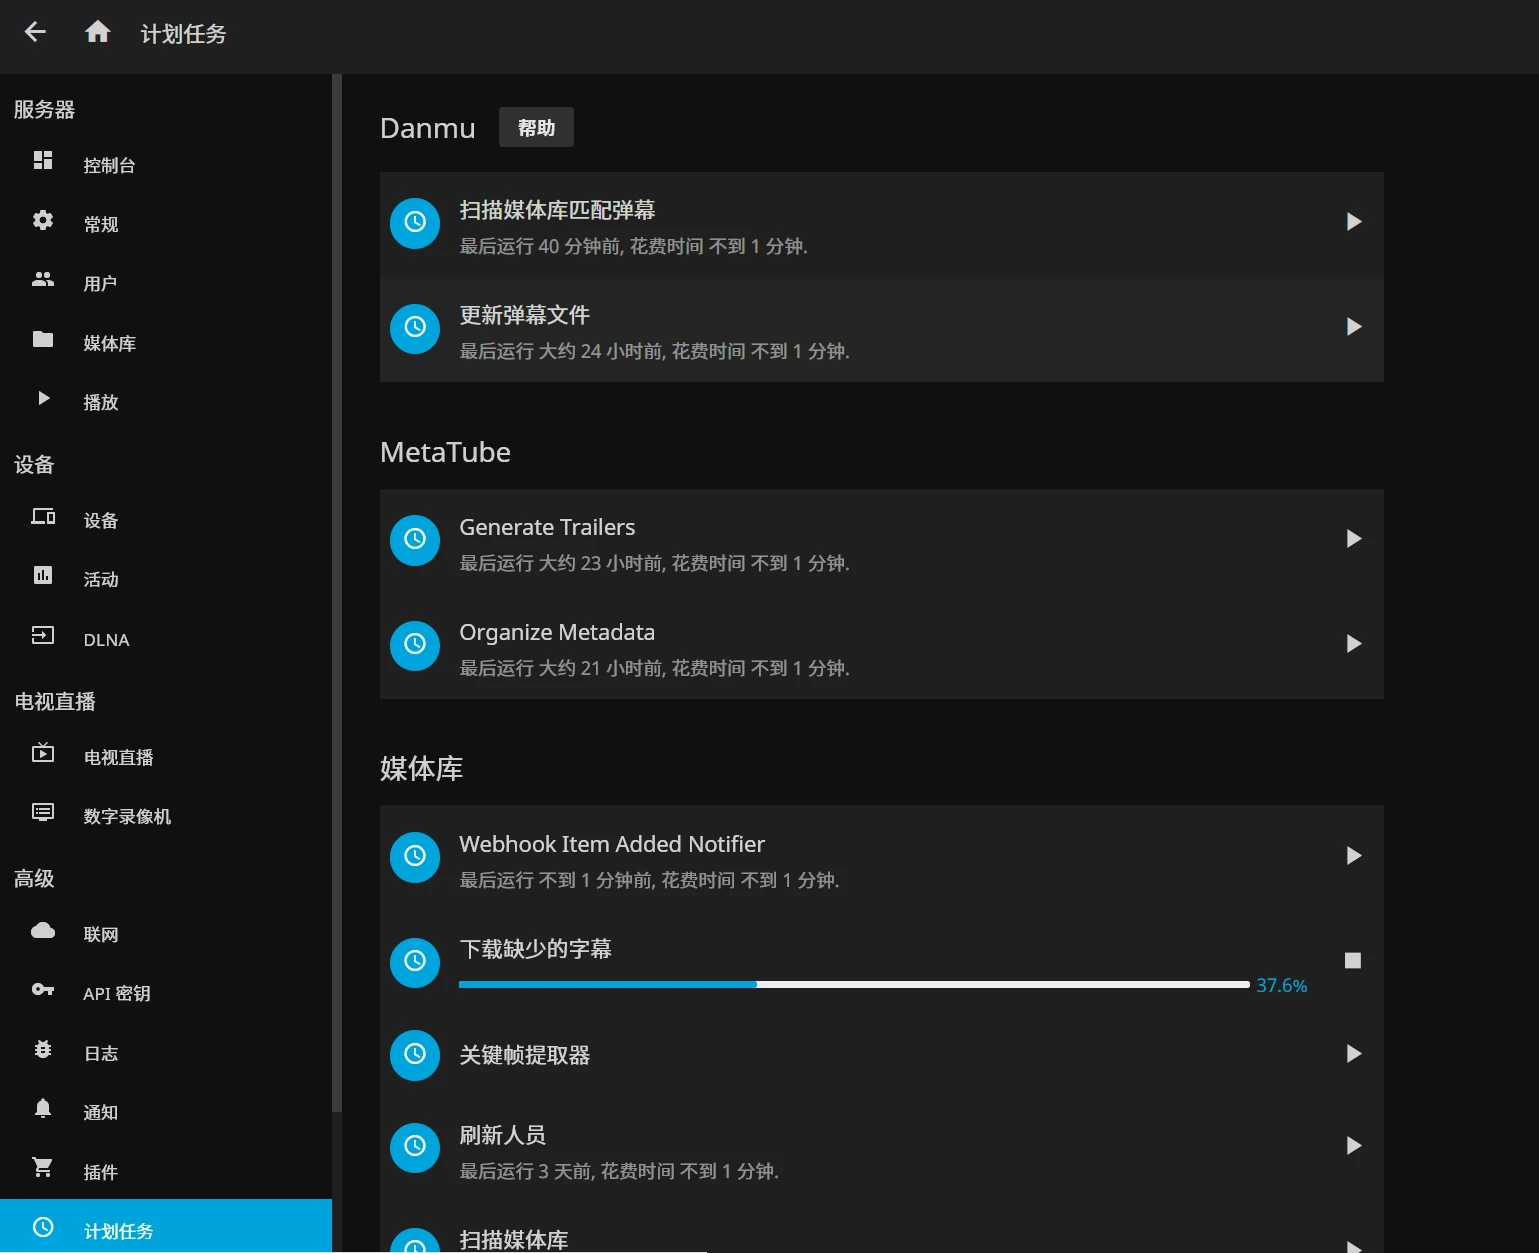The width and height of the screenshot is (1539, 1253).
Task: Click the 帮助 button beside Danmu
Action: pos(536,128)
